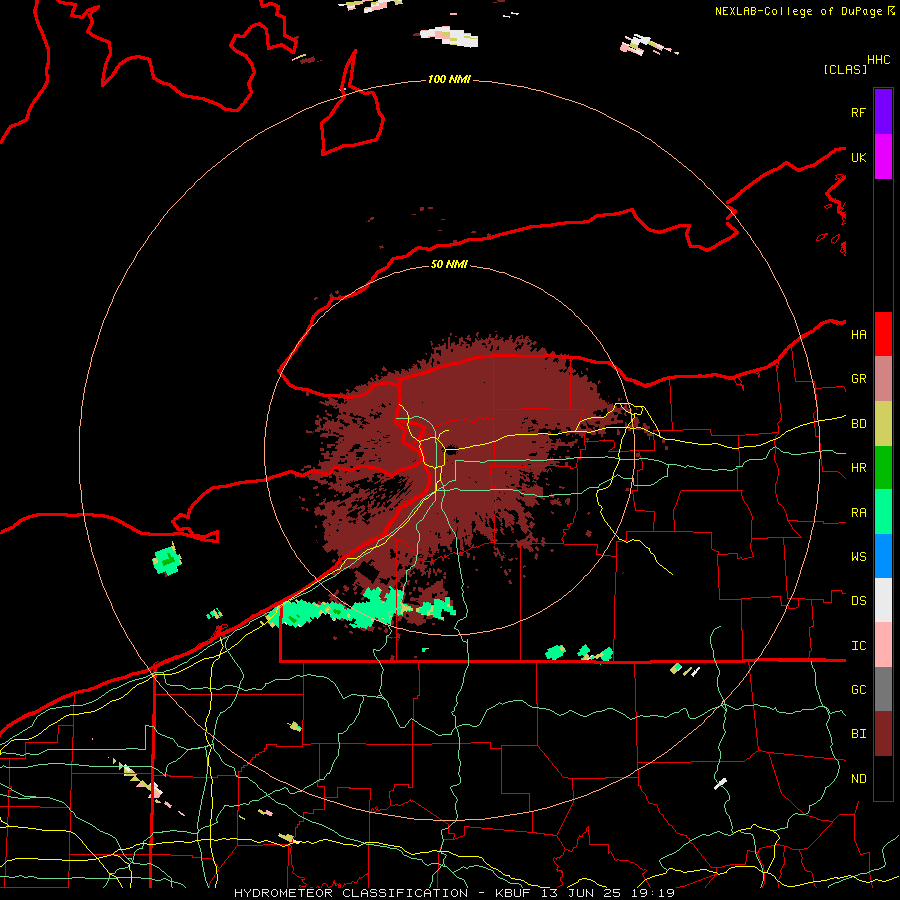
Task: Click the 'DS' legend label
Action: (858, 601)
